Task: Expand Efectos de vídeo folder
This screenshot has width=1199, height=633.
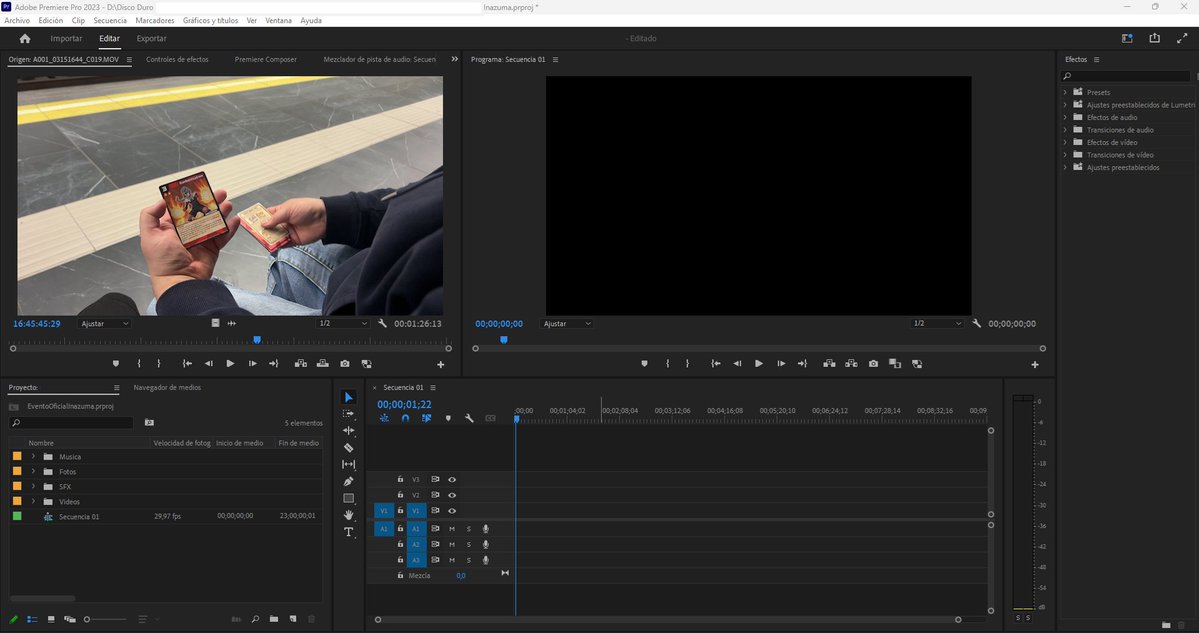Action: pos(1065,142)
